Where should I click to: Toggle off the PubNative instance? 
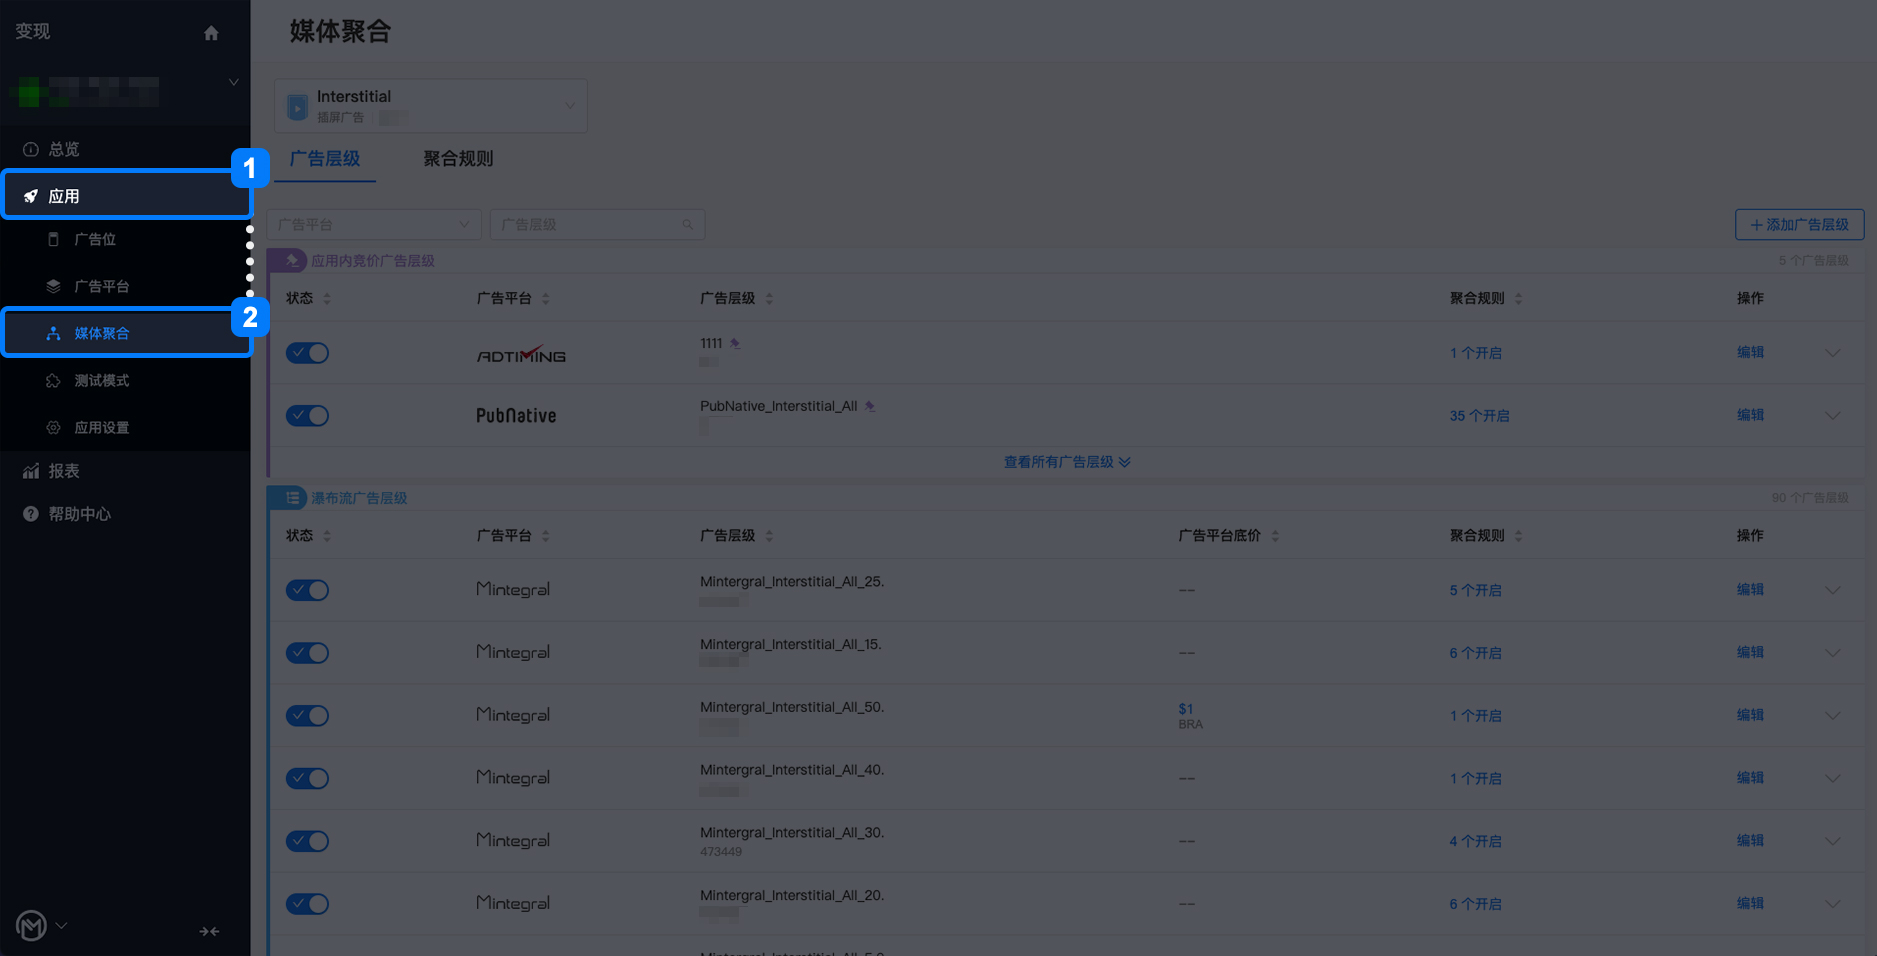click(307, 416)
